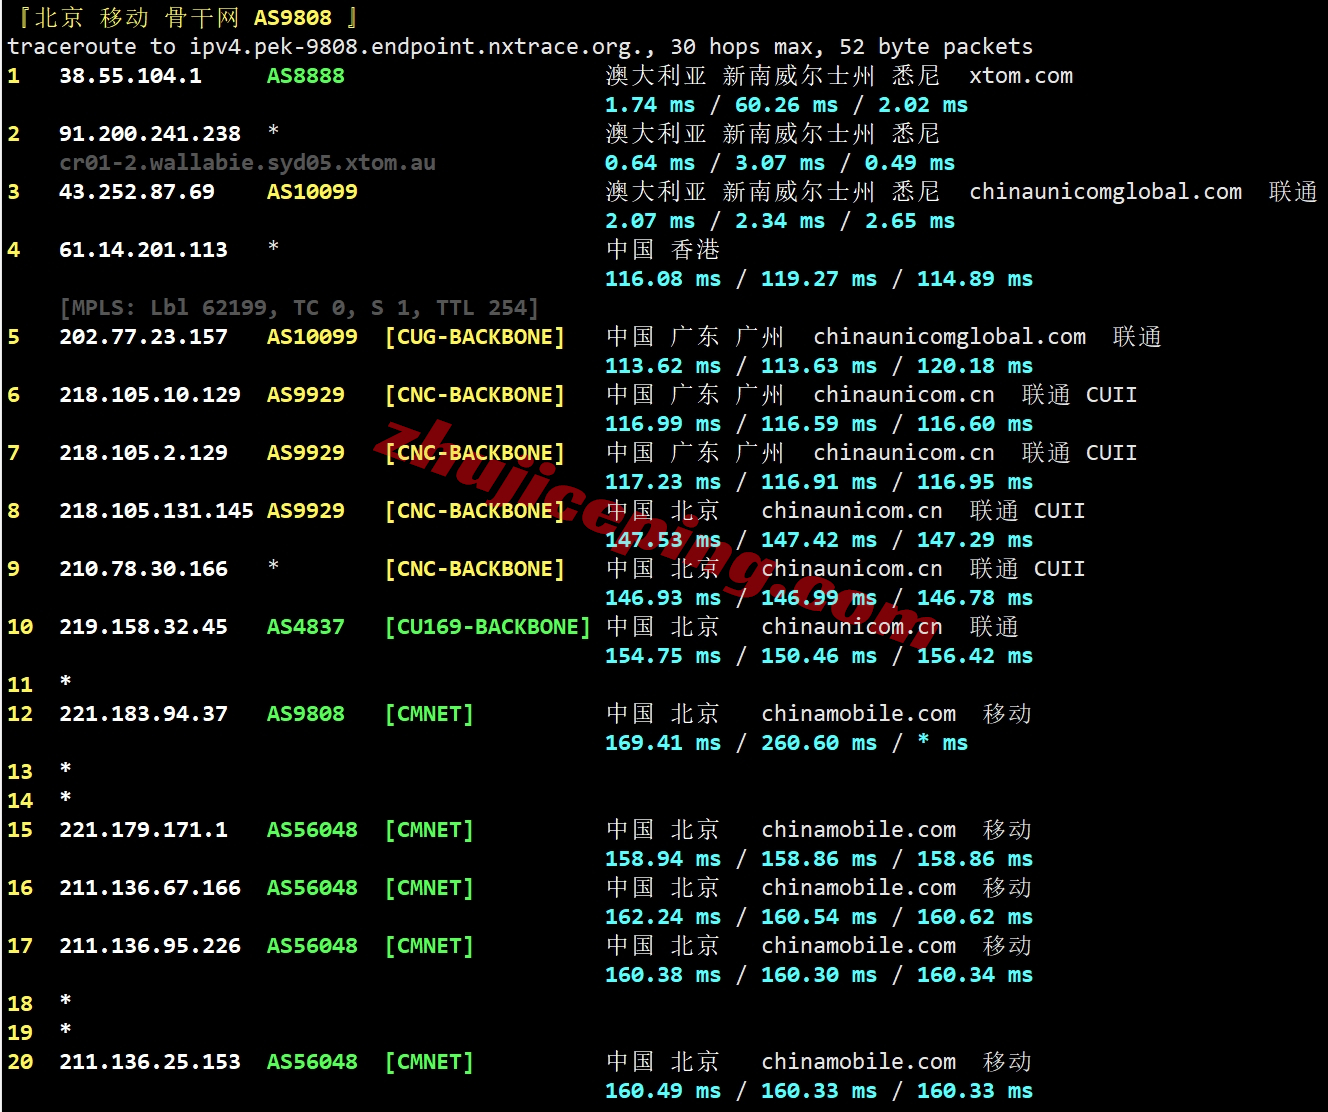
Task: Click latency 158.94 ms on hop 15
Action: pyautogui.click(x=663, y=859)
